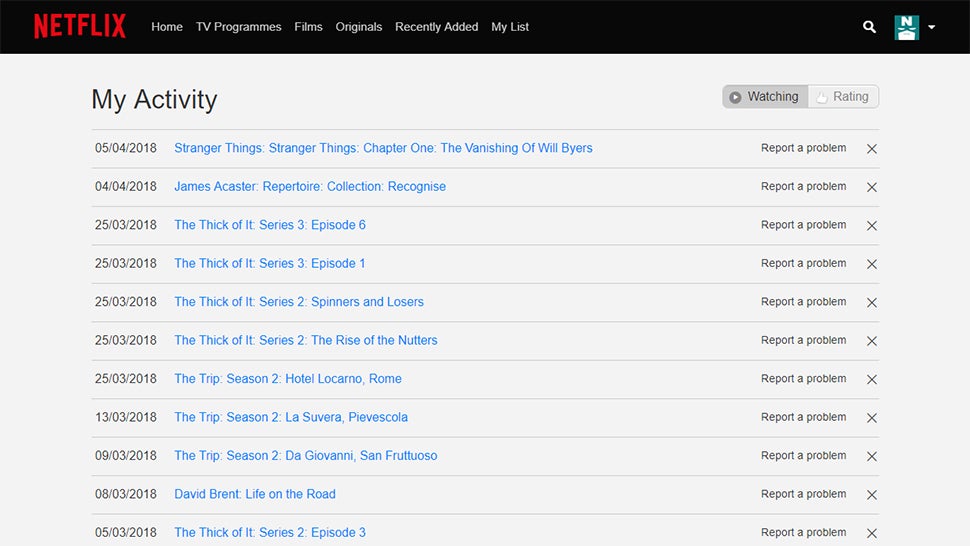Open TV Programmes menu item

coord(238,27)
